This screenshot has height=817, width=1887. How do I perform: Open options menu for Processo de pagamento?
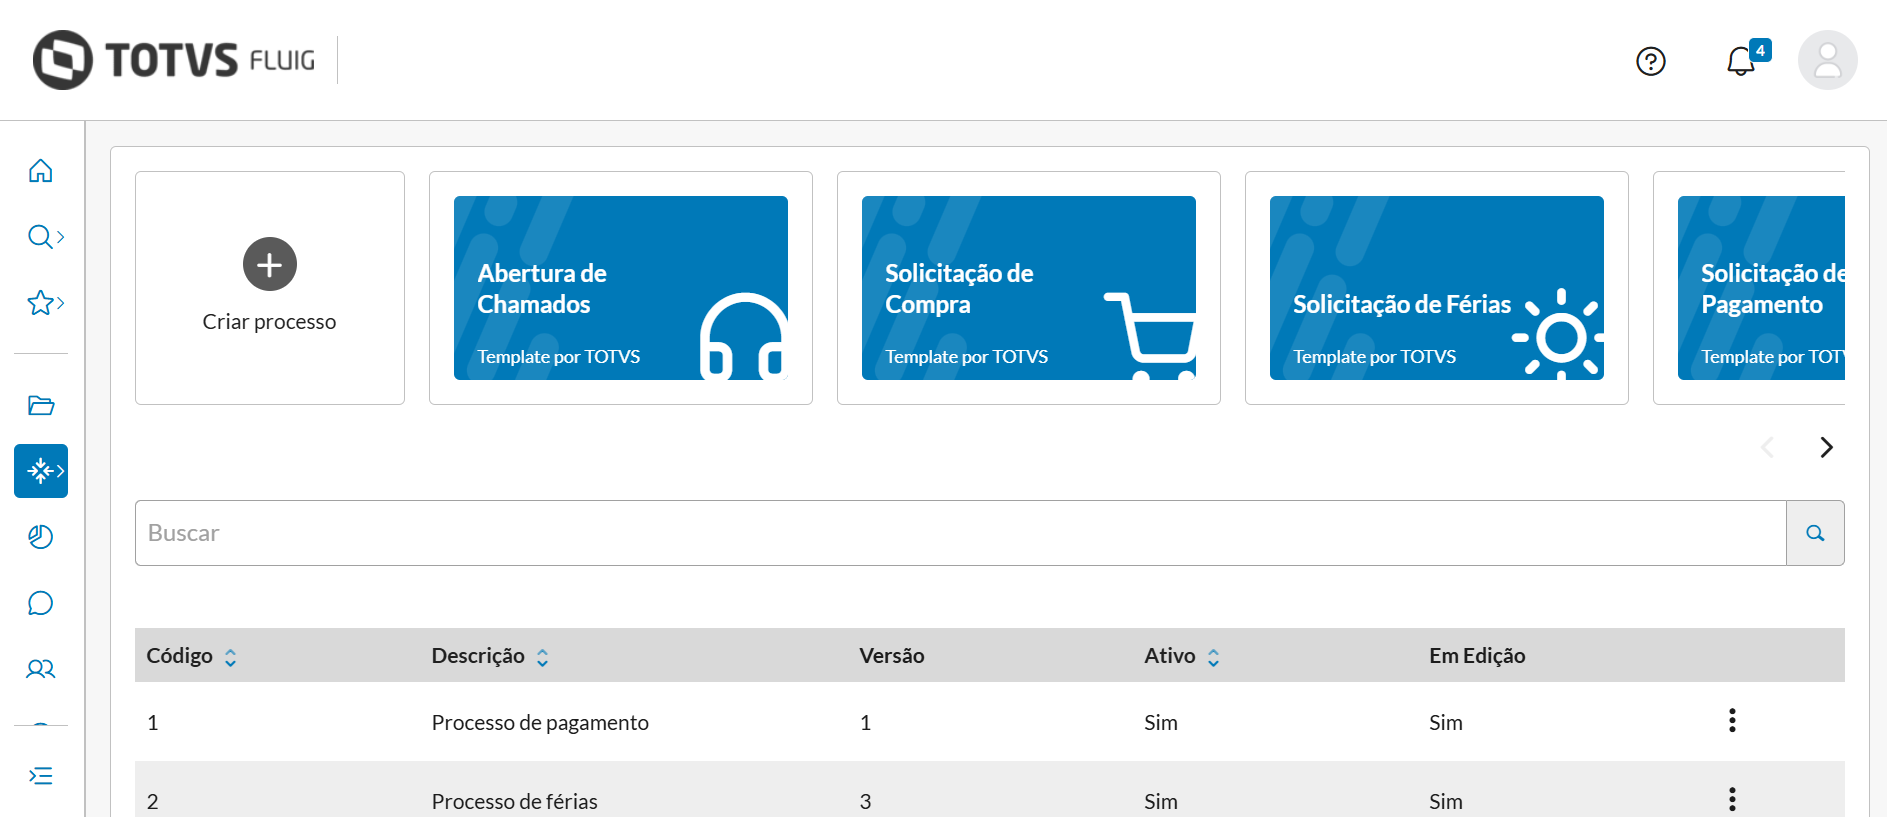pyautogui.click(x=1732, y=721)
